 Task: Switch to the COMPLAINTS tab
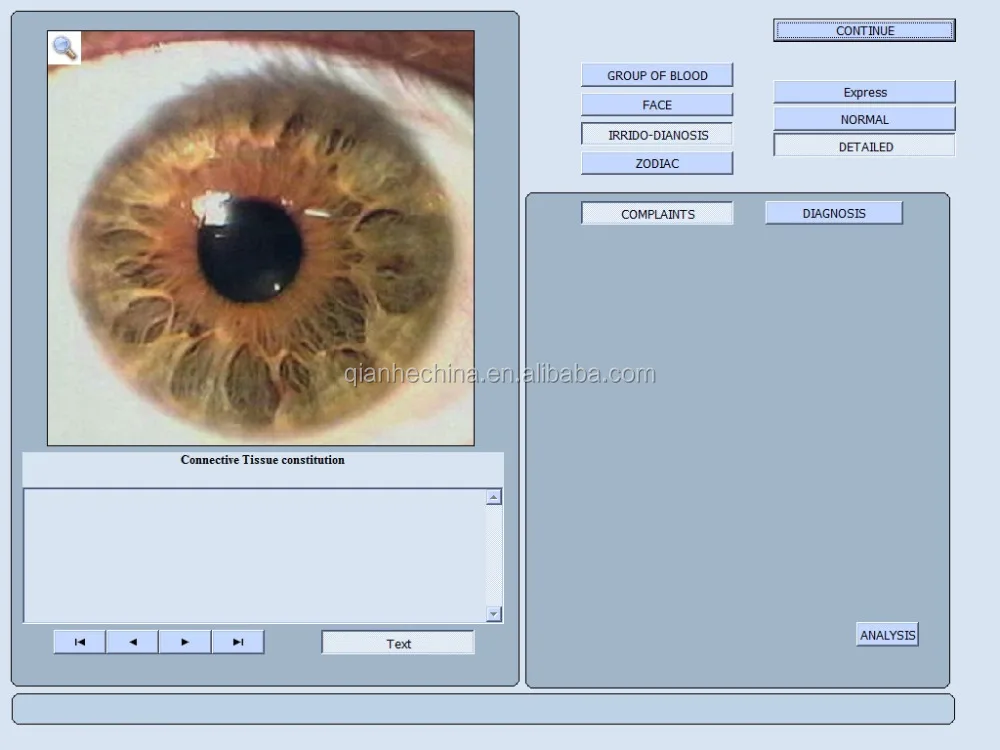(x=657, y=214)
